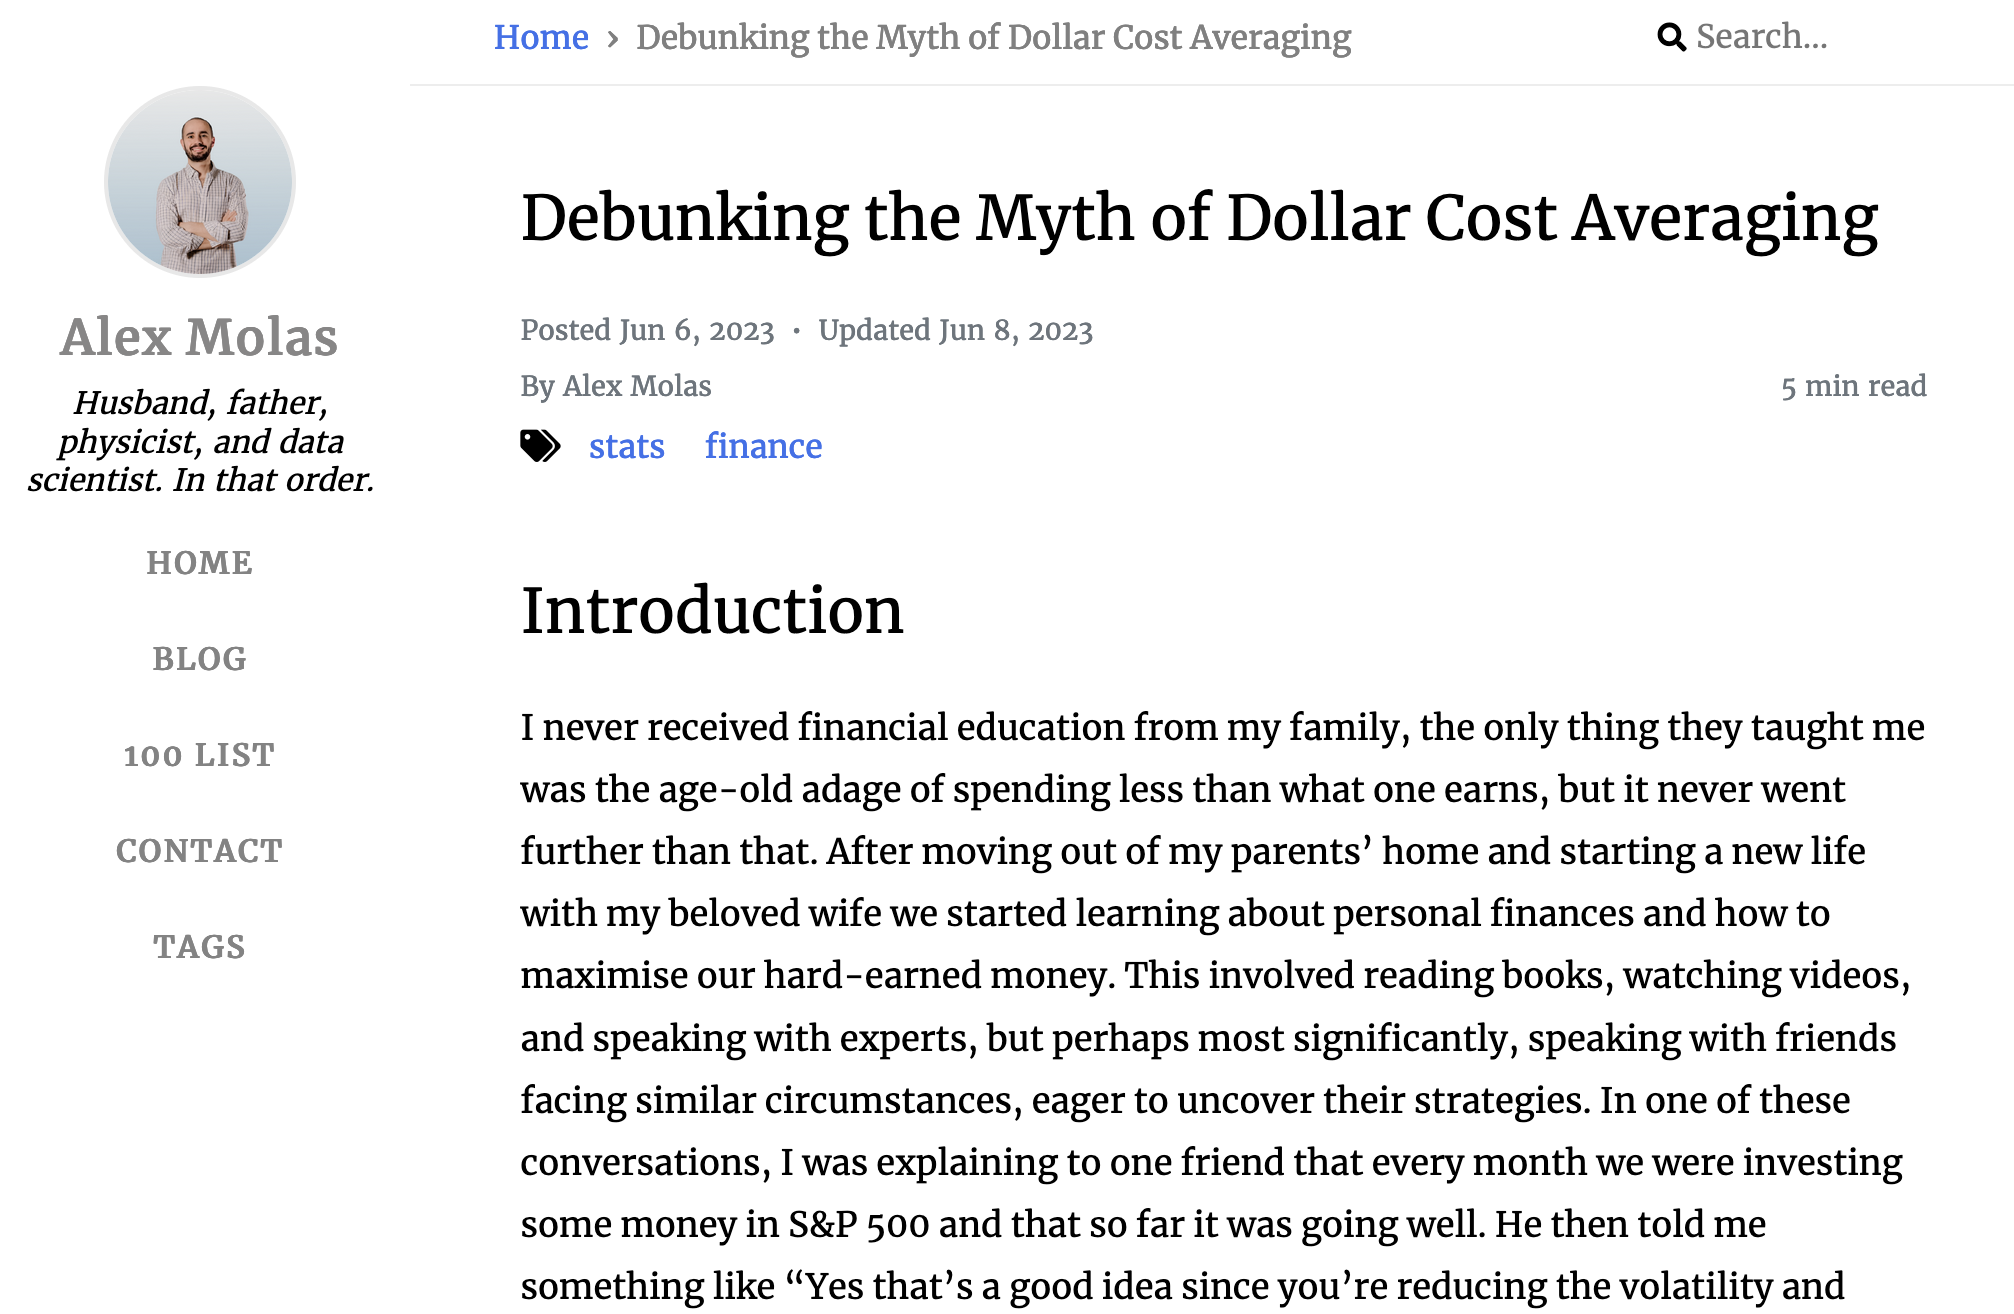2014x1314 pixels.
Task: Click the Alex Molas site title
Action: [x=200, y=337]
